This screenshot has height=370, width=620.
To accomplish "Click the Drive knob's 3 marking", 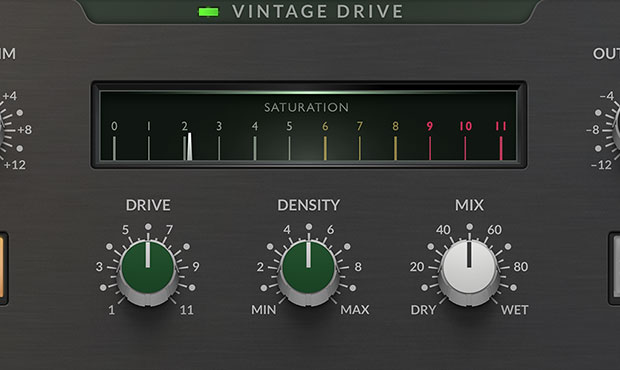I will (x=99, y=267).
